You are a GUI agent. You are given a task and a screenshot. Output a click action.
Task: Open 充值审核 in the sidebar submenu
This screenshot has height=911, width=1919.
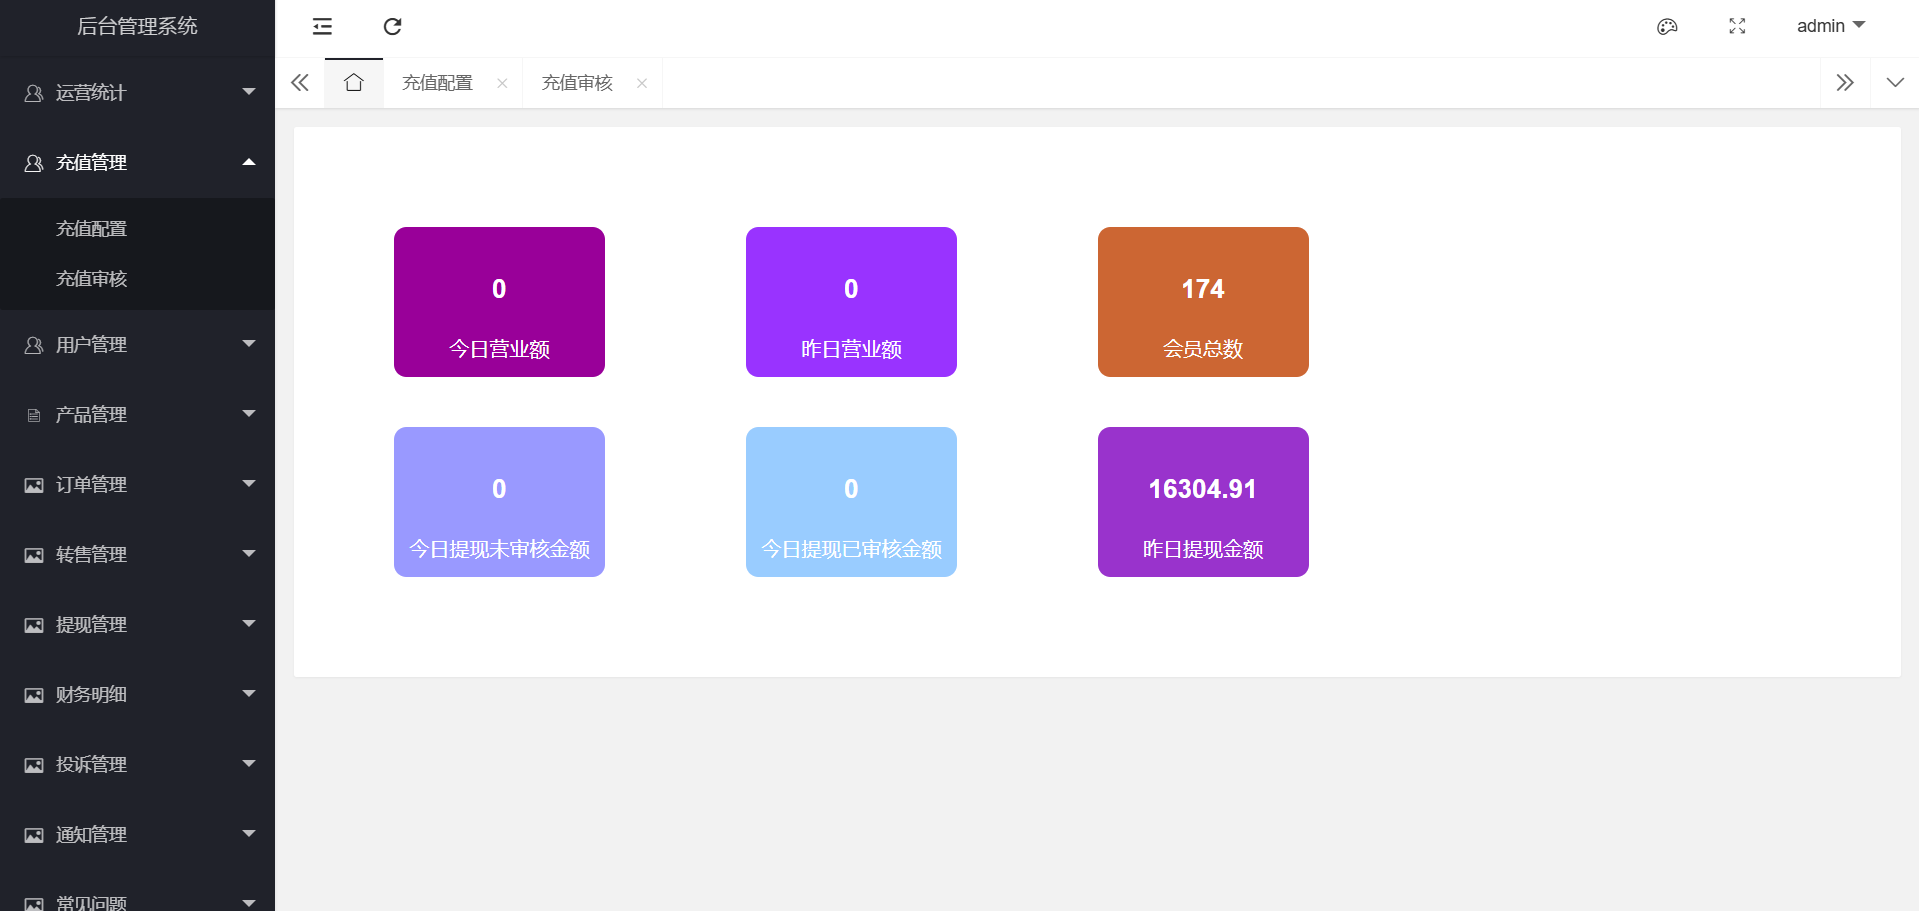pyautogui.click(x=92, y=279)
